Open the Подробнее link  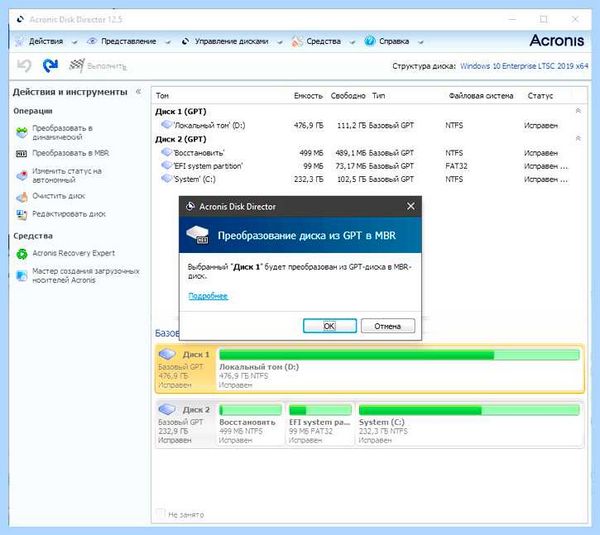coord(208,296)
